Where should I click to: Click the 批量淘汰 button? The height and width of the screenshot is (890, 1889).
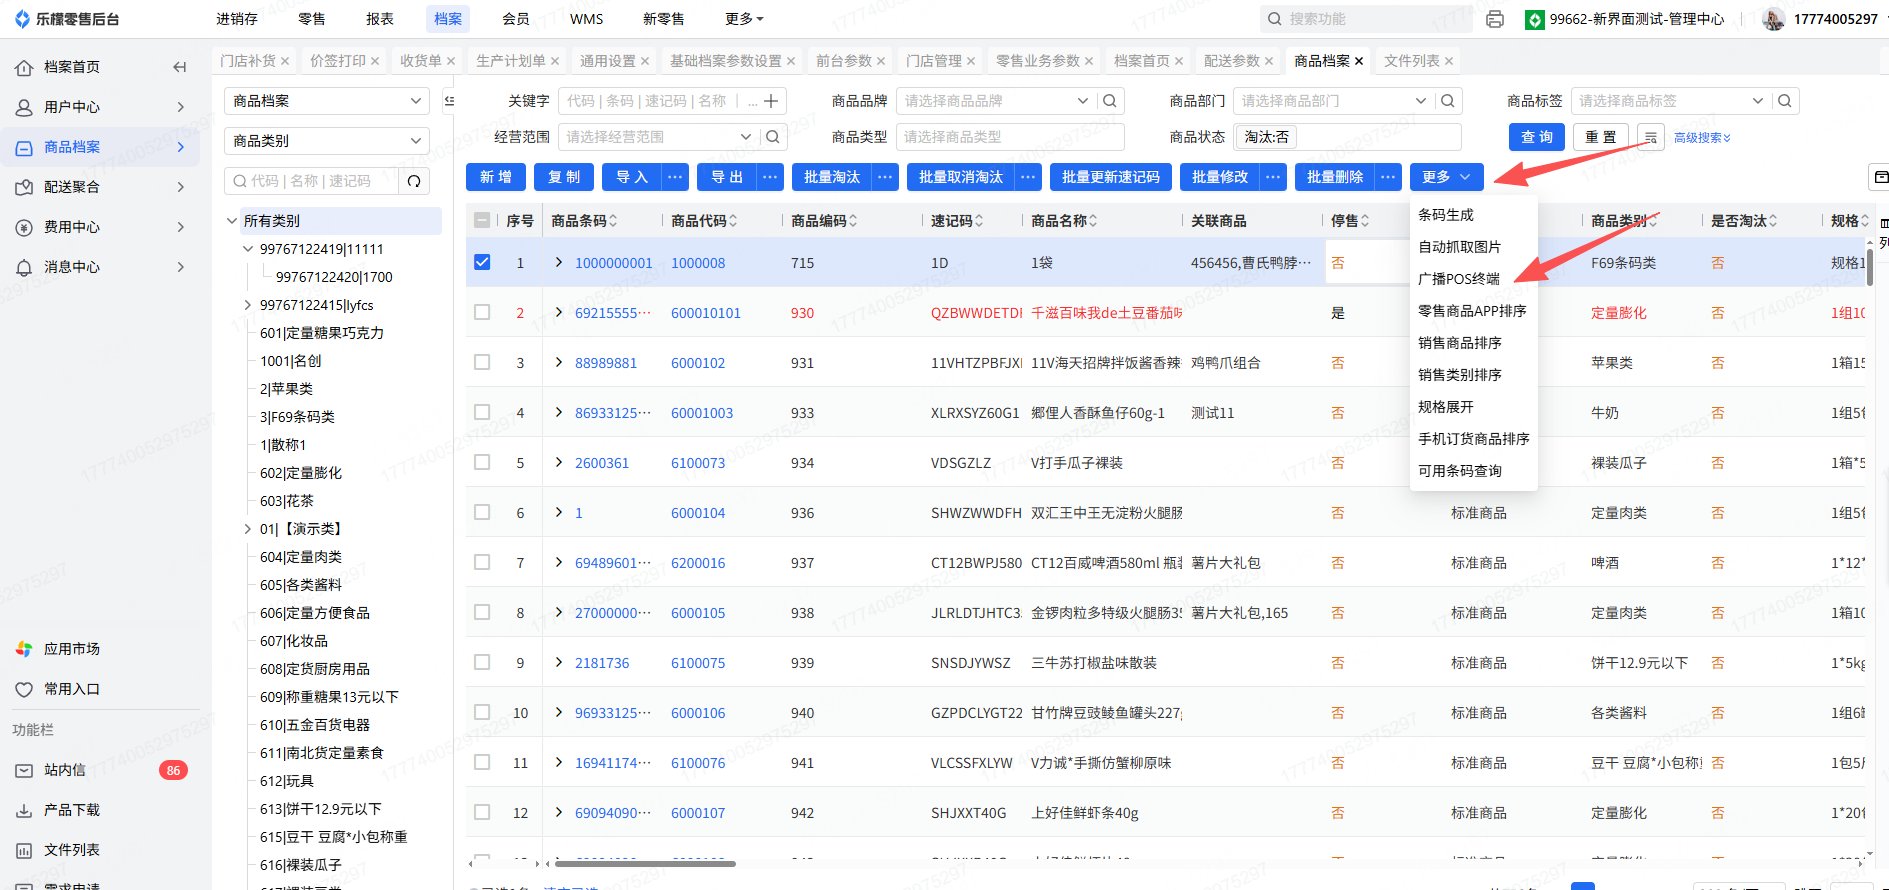pyautogui.click(x=831, y=177)
